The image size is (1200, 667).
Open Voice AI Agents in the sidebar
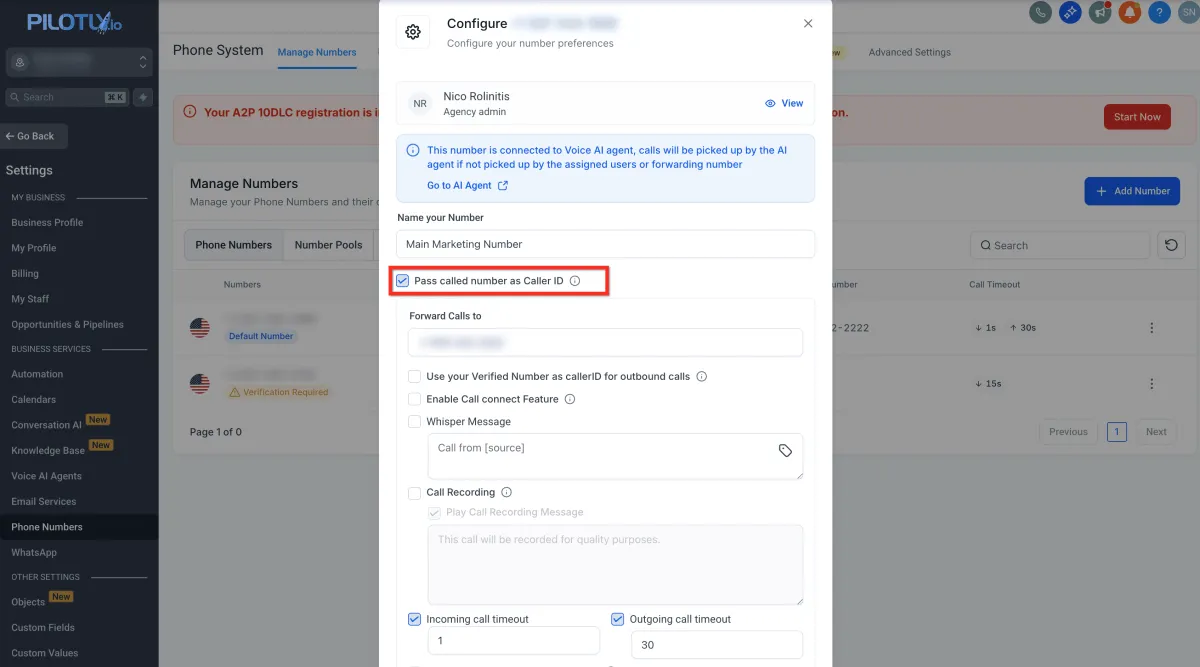tap(46, 476)
